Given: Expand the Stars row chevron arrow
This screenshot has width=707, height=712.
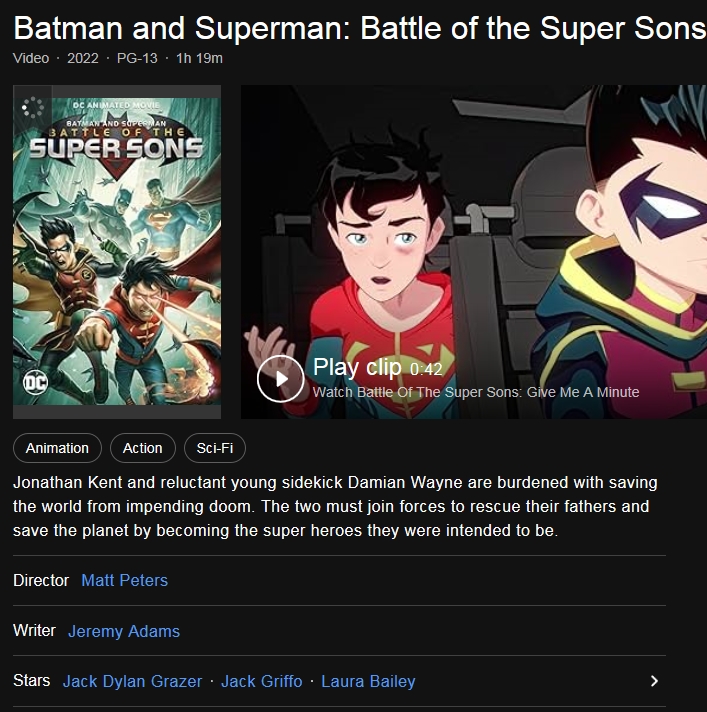Looking at the screenshot, I should point(654,681).
